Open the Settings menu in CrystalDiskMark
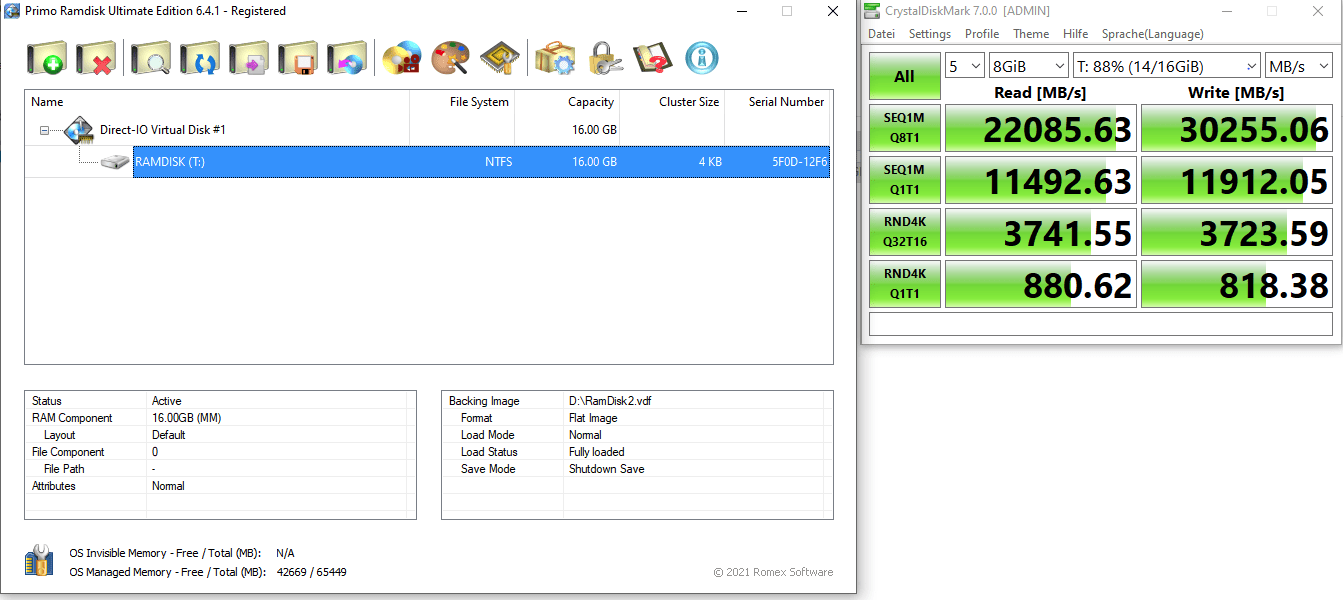The width and height of the screenshot is (1343, 600). (930, 34)
